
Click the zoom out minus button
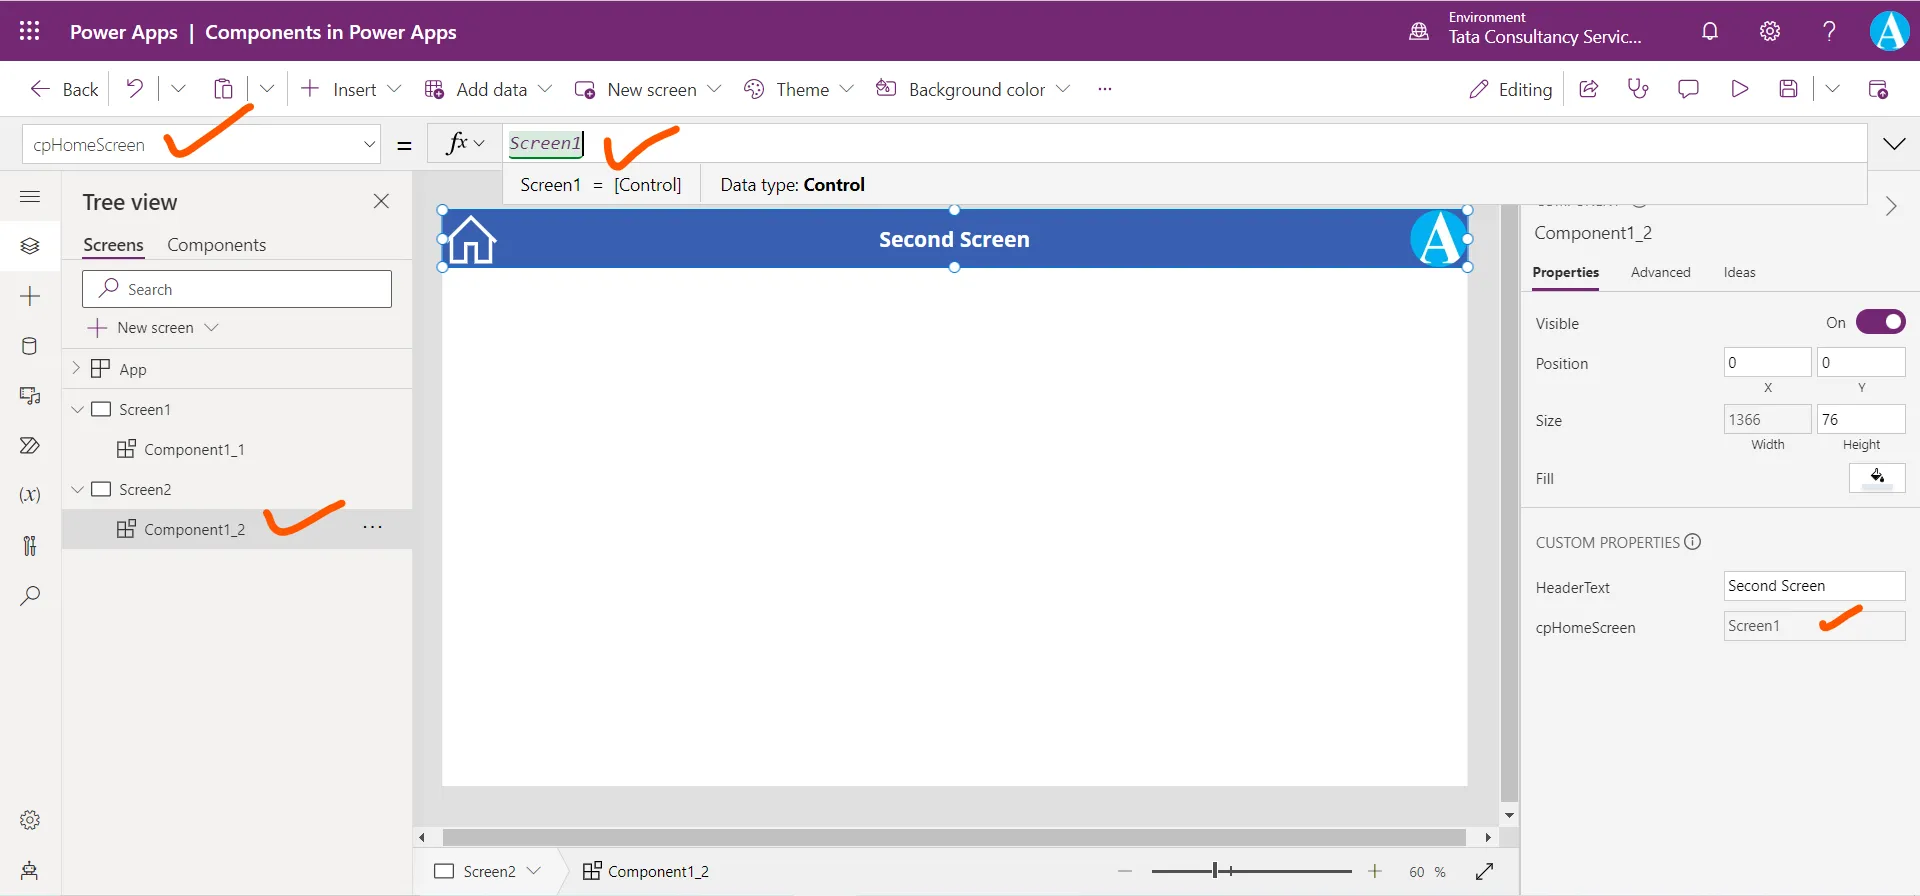pos(1125,871)
